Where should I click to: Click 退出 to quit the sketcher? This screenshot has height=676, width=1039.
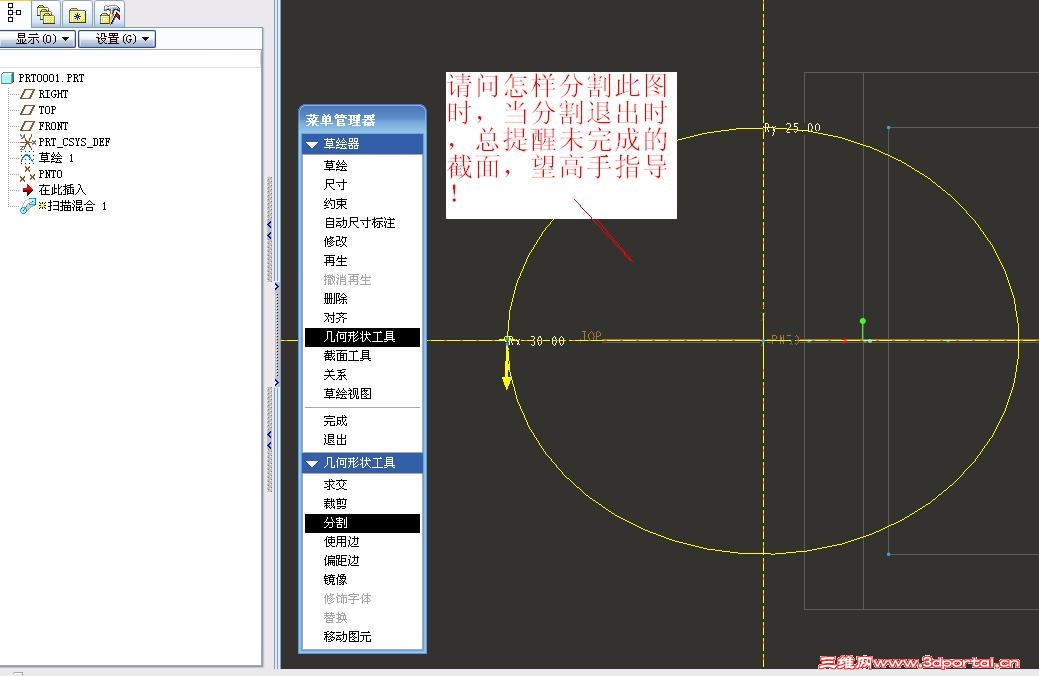[335, 440]
